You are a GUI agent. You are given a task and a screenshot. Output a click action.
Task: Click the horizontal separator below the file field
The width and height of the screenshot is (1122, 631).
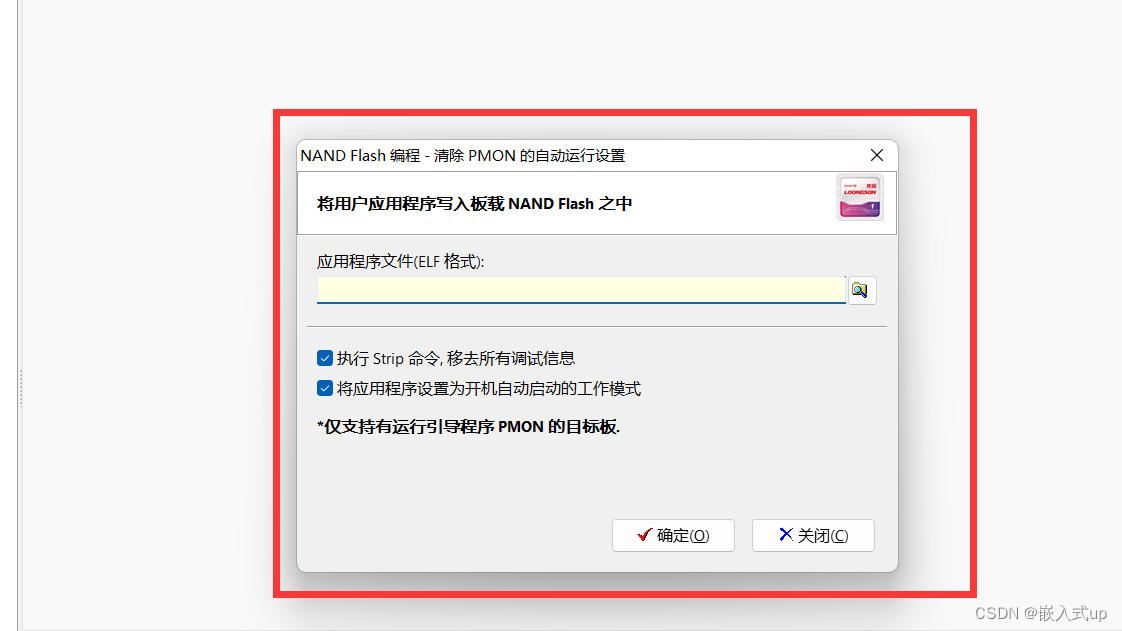597,326
